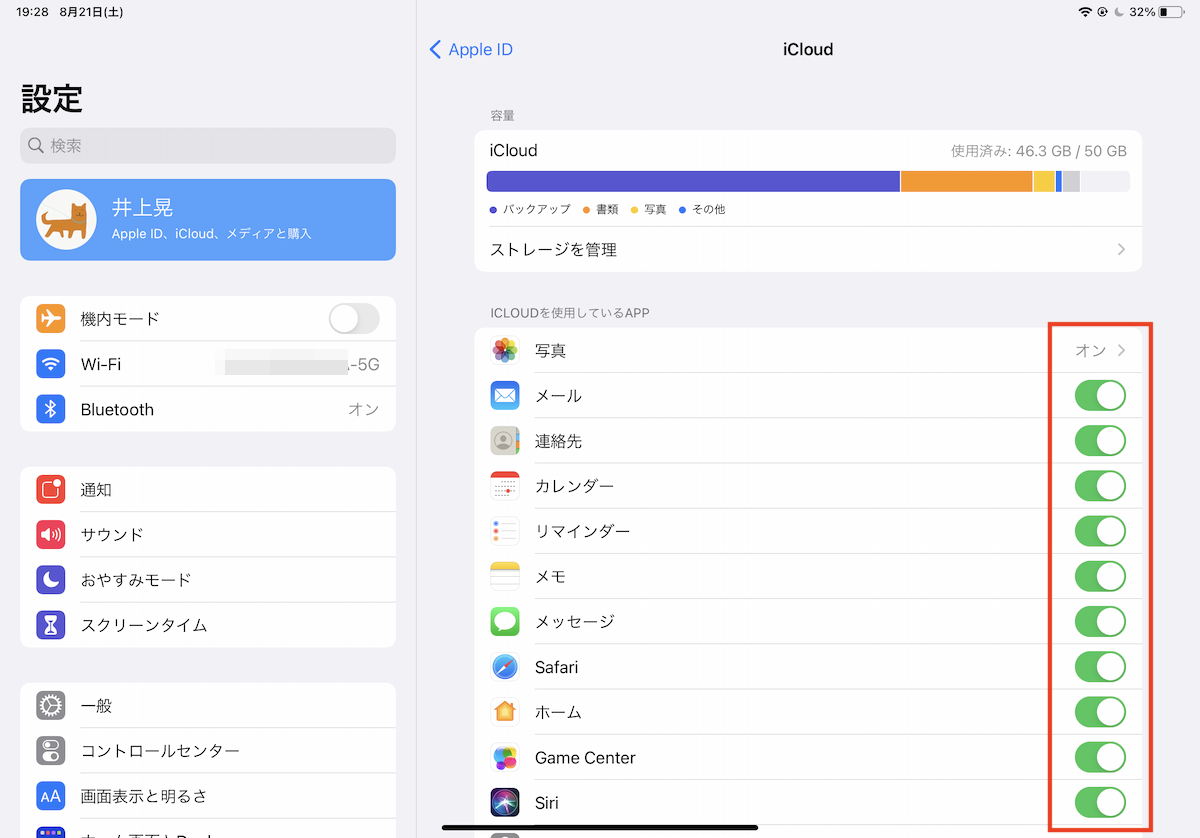Tap the Bluetooth icon in sidebar
This screenshot has height=838, width=1200.
click(x=51, y=409)
